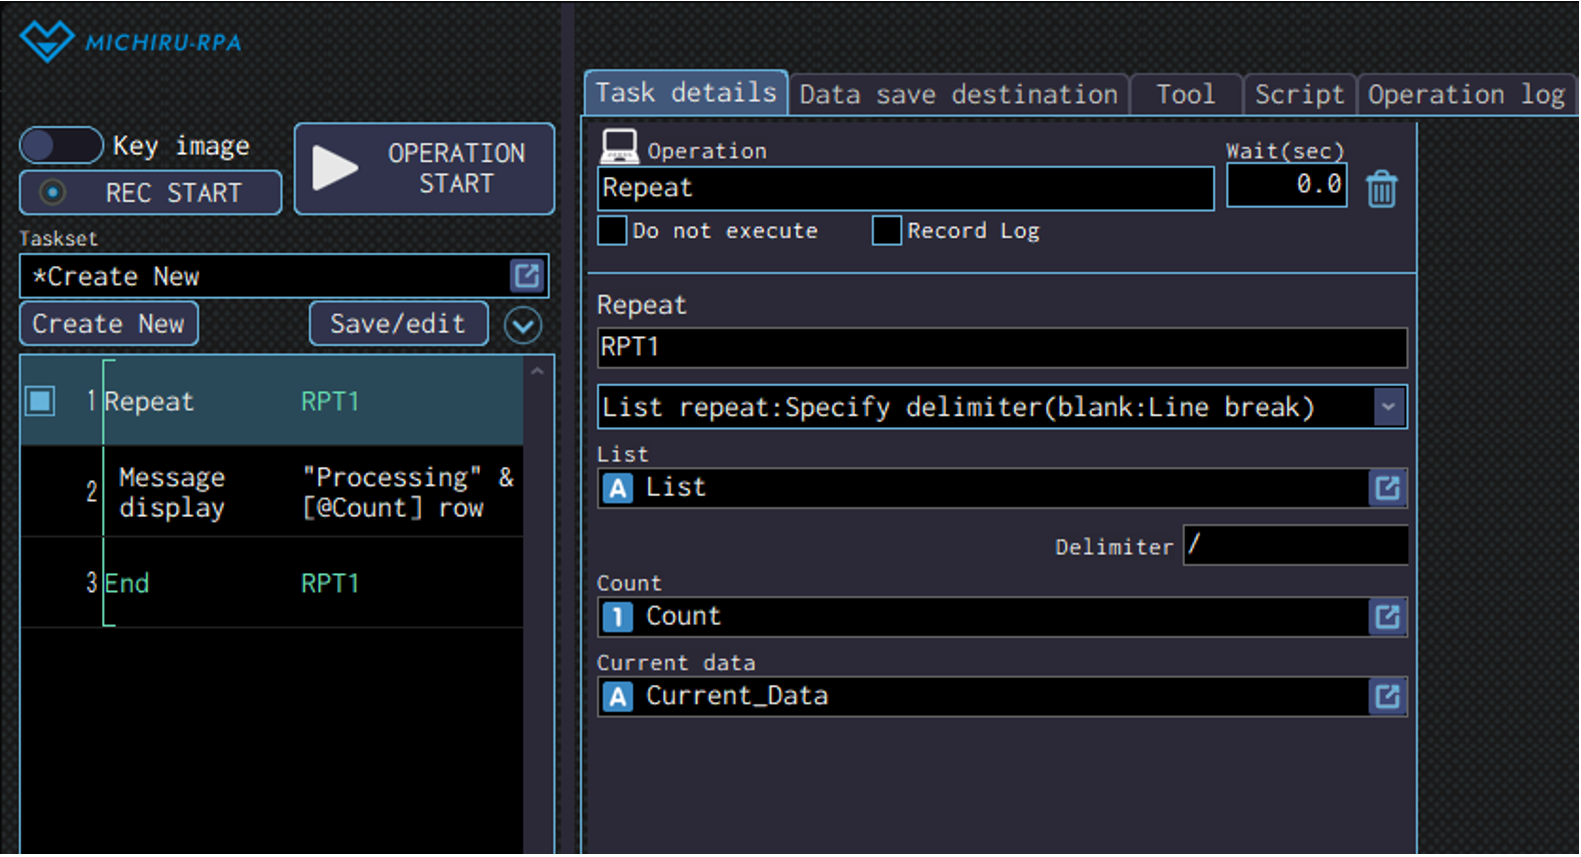Open the Operation log tab
This screenshot has height=857, width=1581.
[1465, 95]
